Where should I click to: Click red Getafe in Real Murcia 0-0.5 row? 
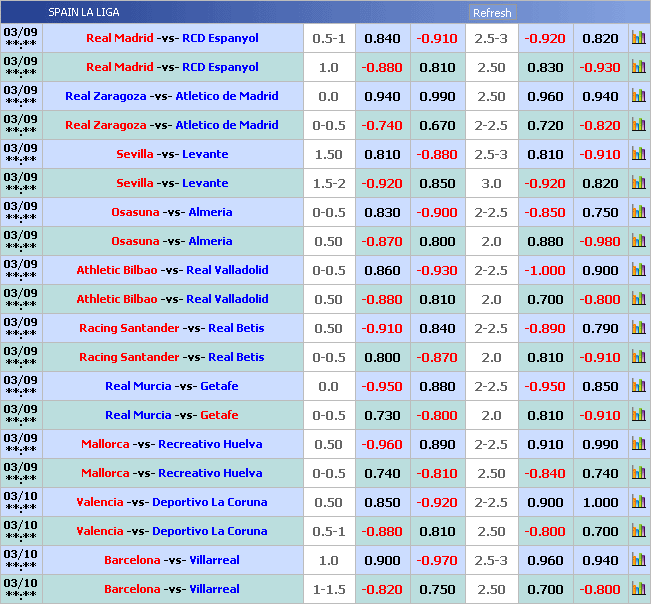(x=219, y=415)
